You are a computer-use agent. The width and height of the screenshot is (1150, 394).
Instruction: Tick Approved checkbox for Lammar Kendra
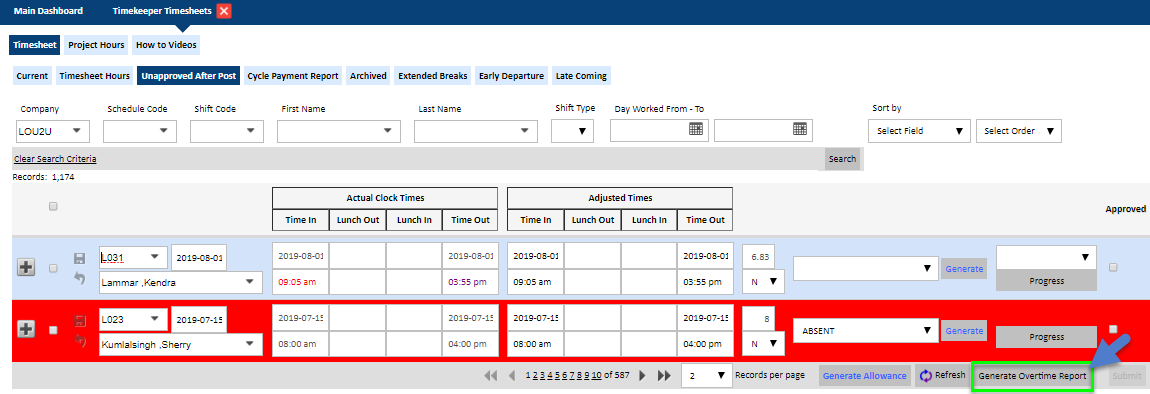click(1113, 268)
